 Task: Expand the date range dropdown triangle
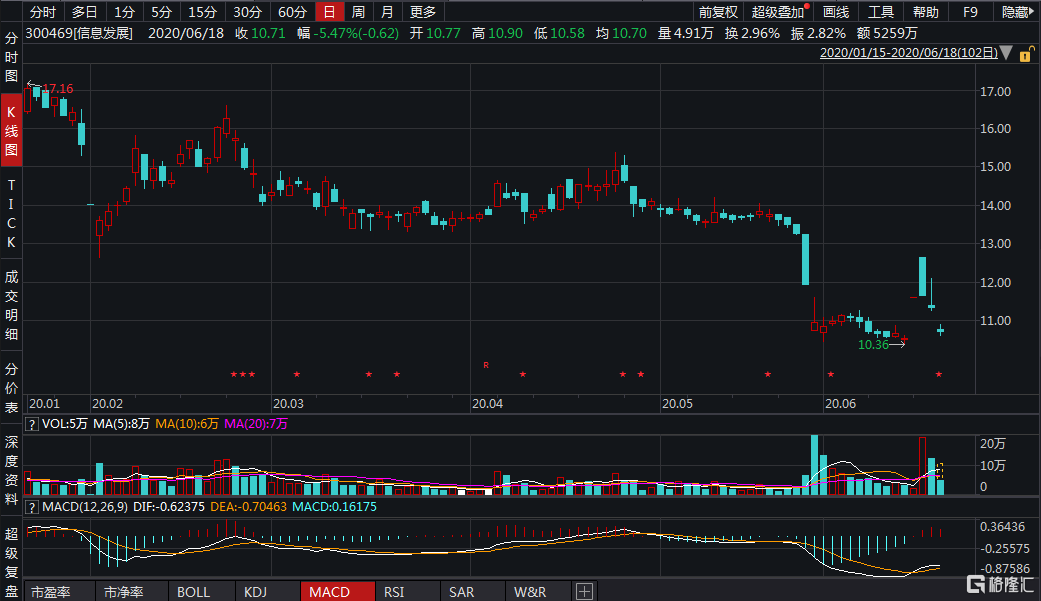pos(1006,53)
